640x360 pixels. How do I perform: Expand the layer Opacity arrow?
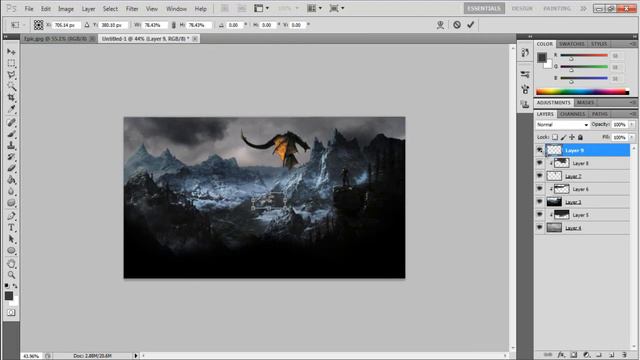coord(632,124)
